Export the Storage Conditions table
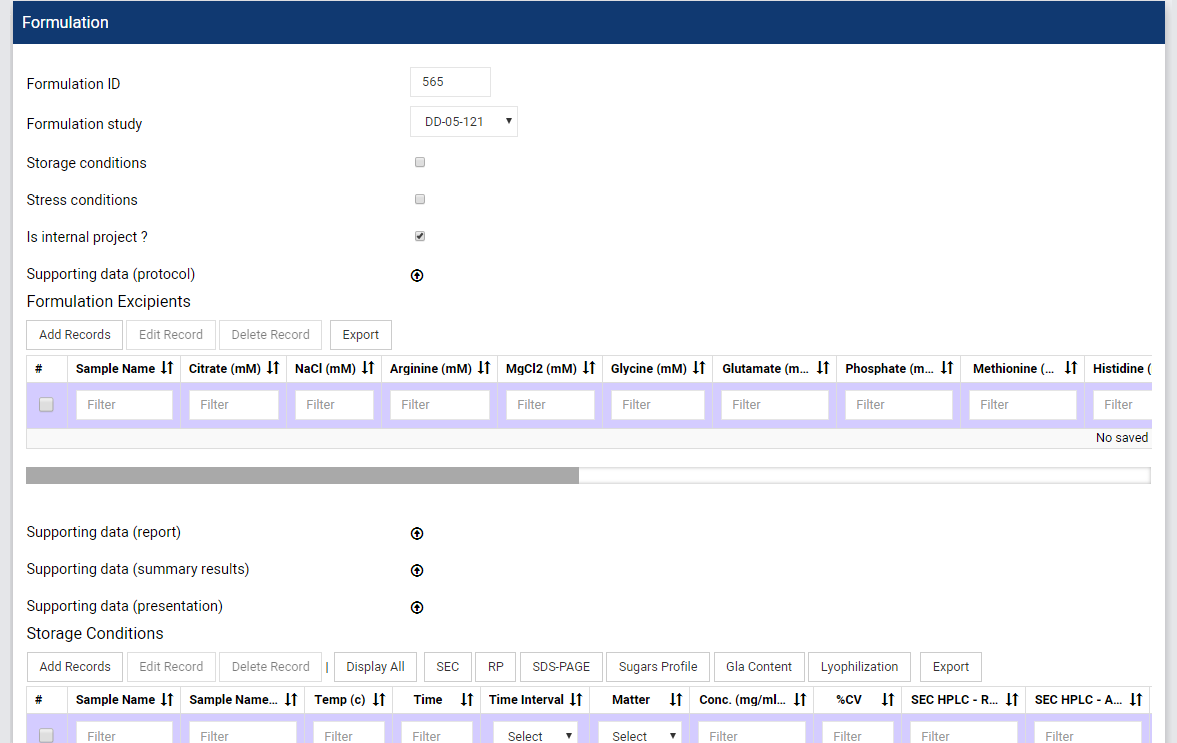The height and width of the screenshot is (743, 1177). (950, 667)
